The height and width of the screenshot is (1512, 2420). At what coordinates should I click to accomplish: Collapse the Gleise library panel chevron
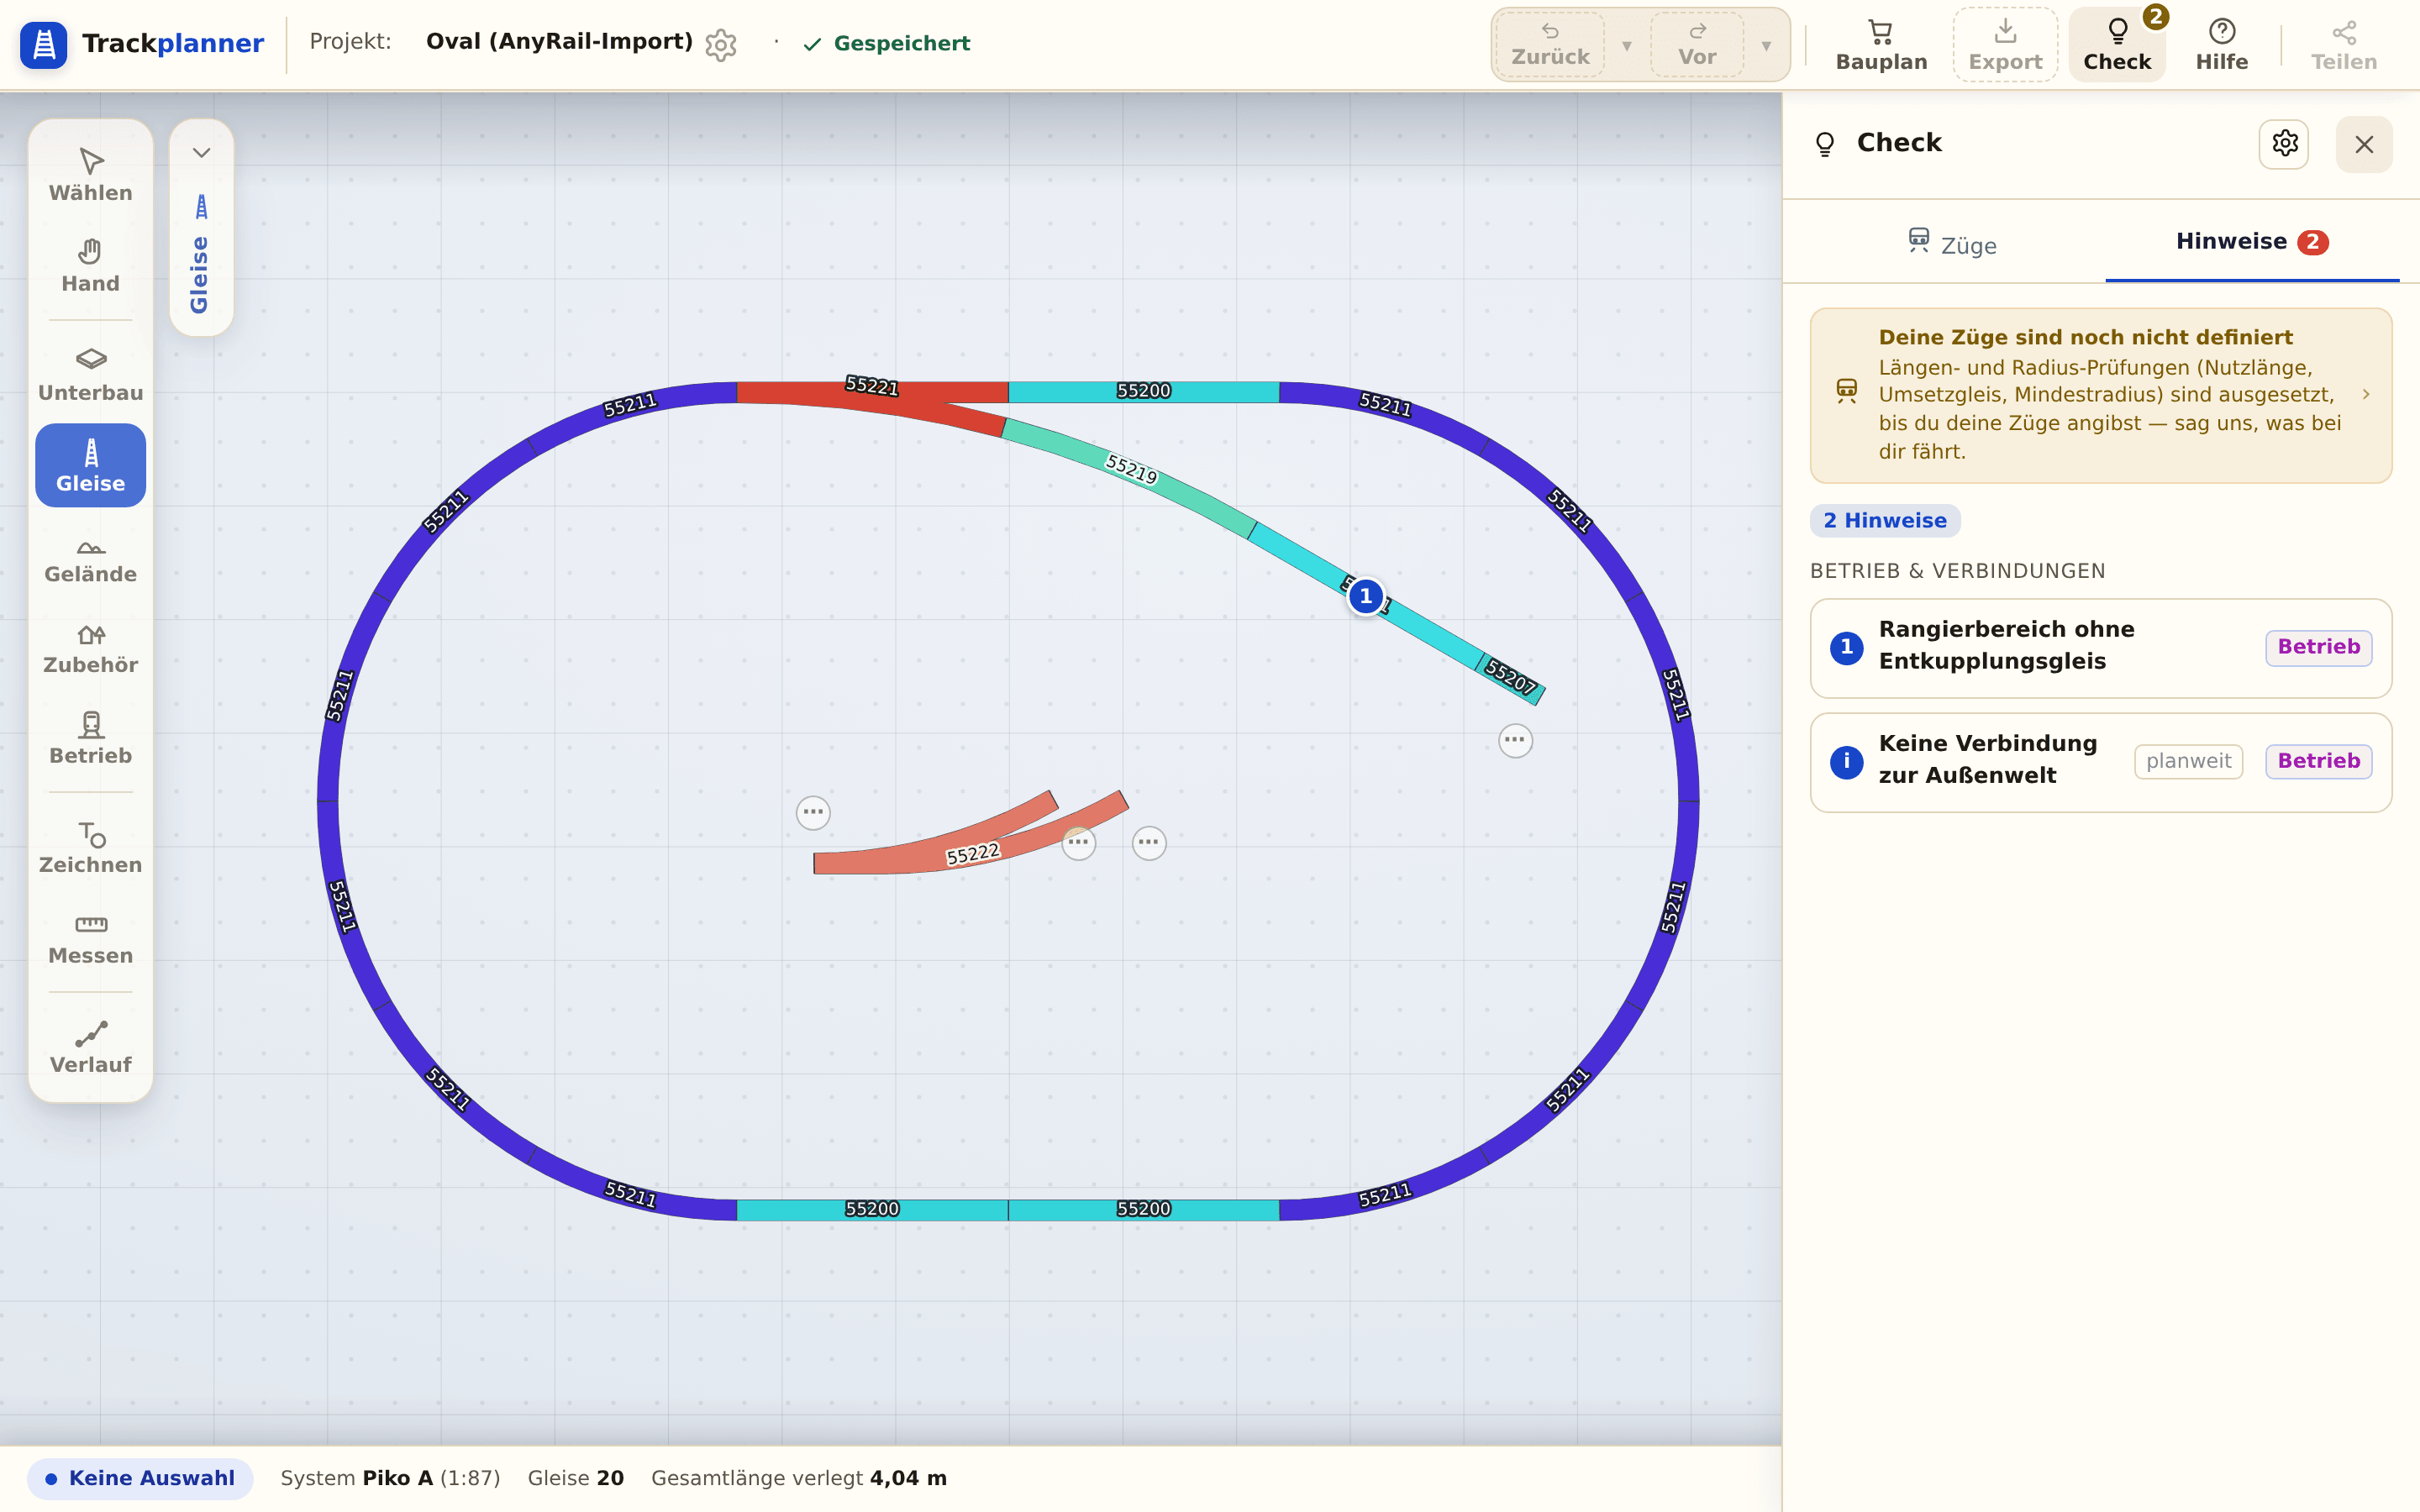(x=201, y=153)
